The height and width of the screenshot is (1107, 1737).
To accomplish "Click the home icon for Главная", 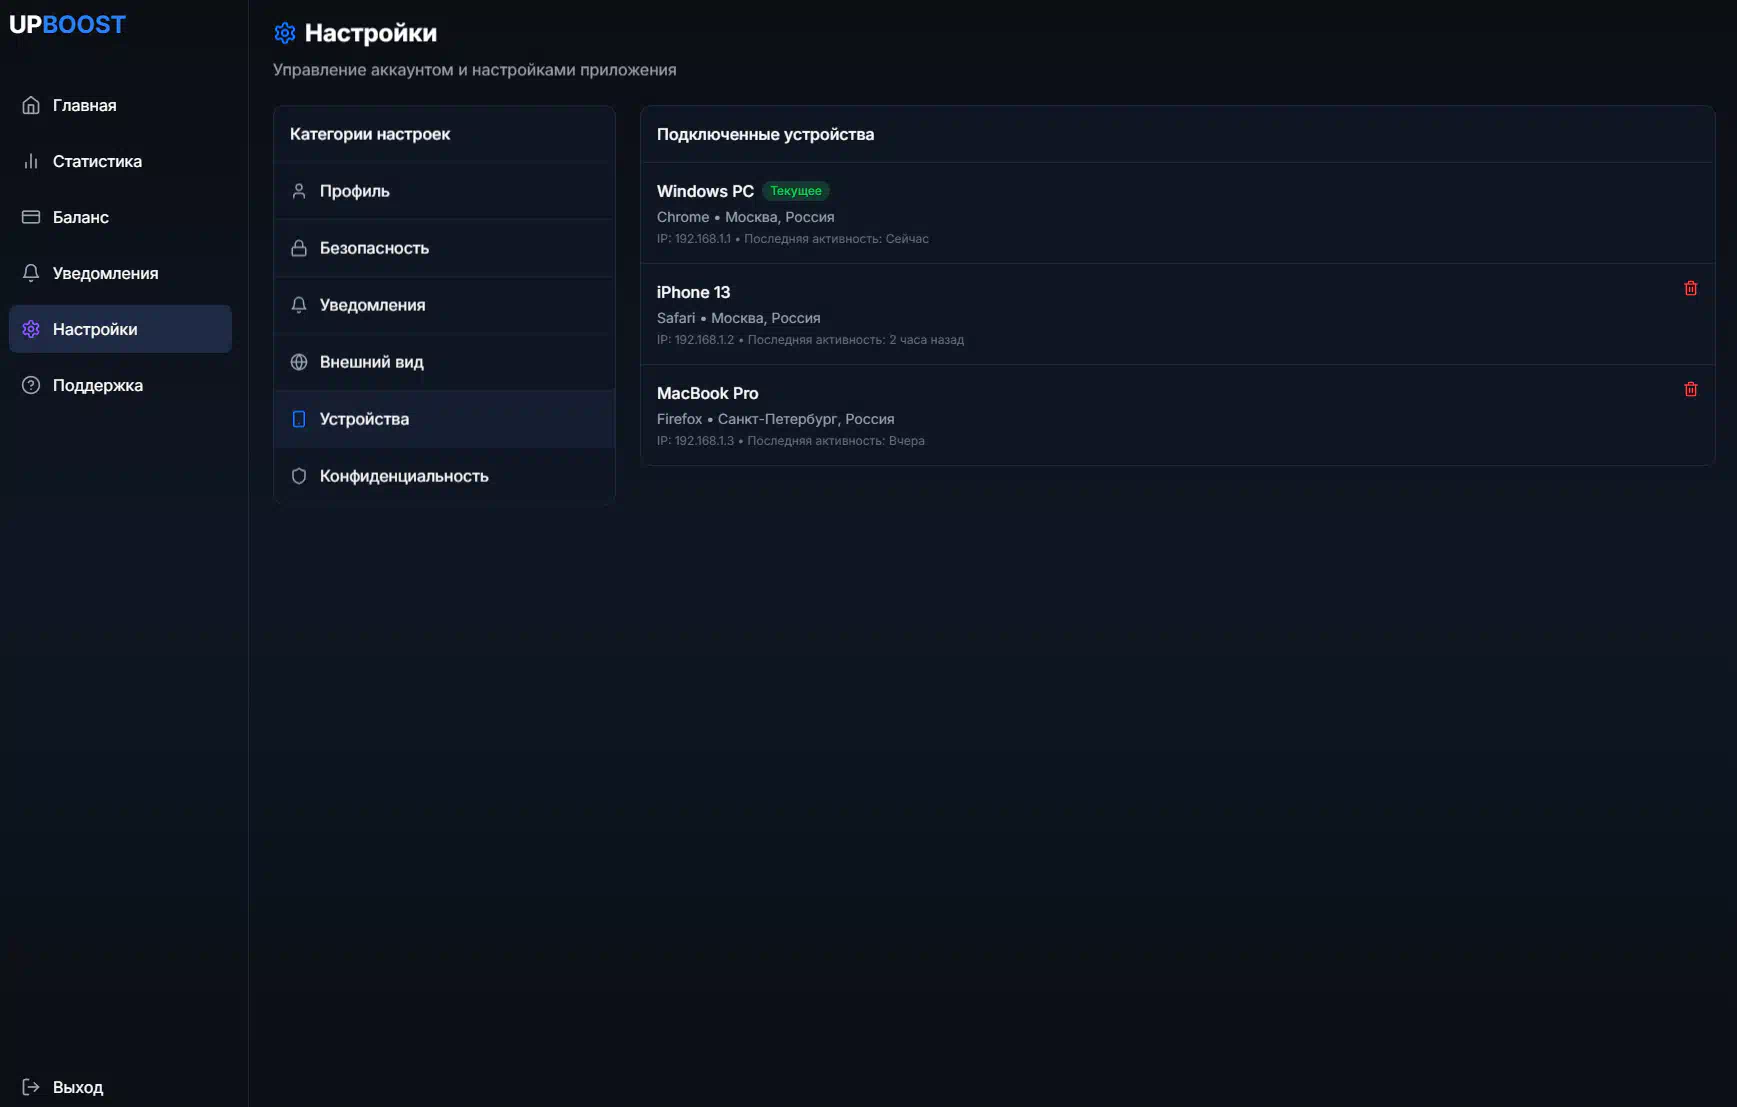I will tap(31, 105).
